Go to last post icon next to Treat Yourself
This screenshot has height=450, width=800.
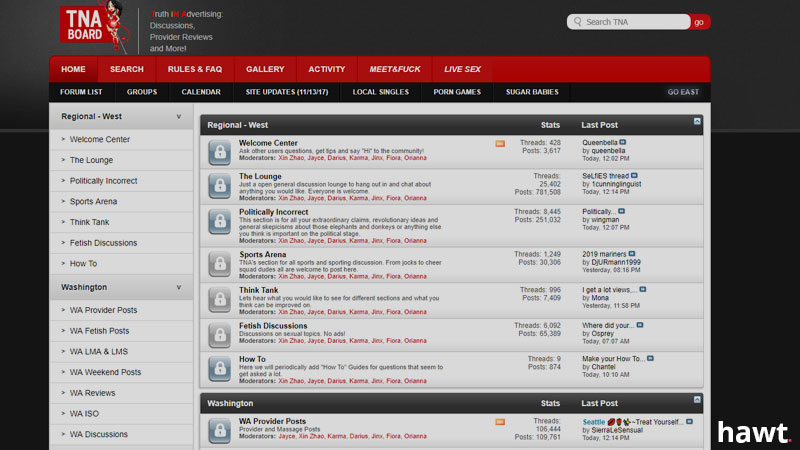tap(689, 422)
